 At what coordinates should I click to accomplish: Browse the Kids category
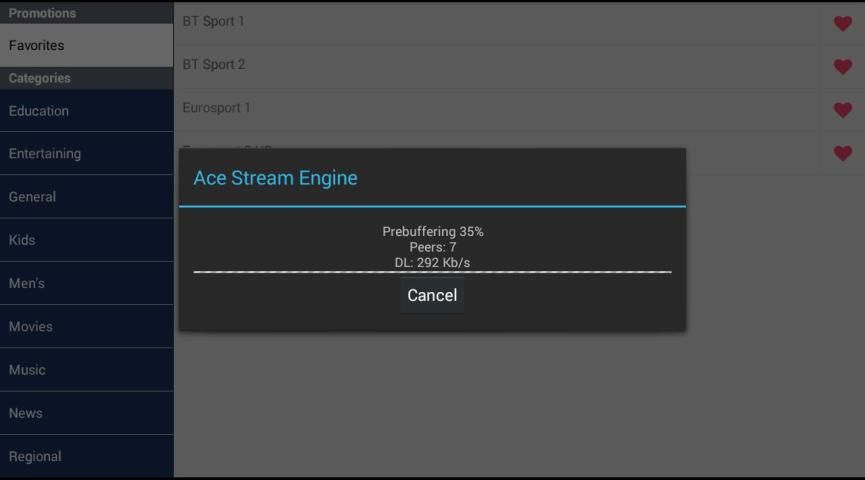pyautogui.click(x=86, y=240)
